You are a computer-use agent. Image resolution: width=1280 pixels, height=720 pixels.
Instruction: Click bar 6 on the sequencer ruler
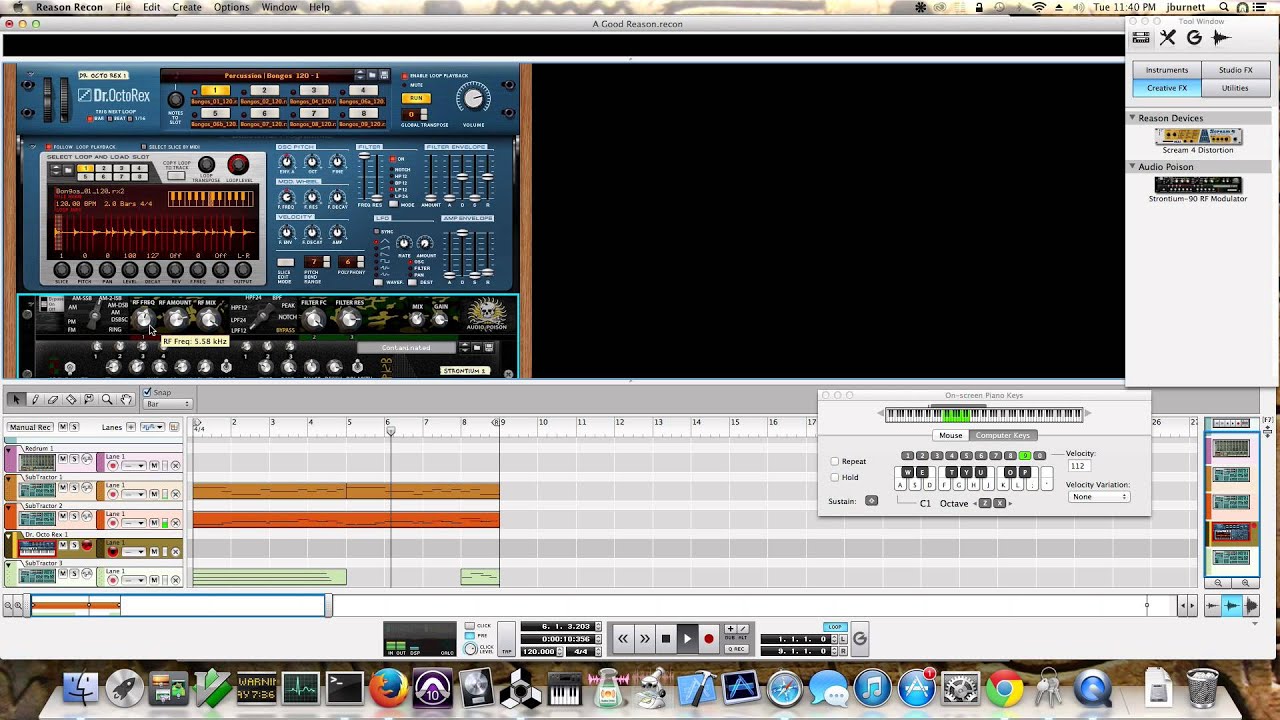388,423
